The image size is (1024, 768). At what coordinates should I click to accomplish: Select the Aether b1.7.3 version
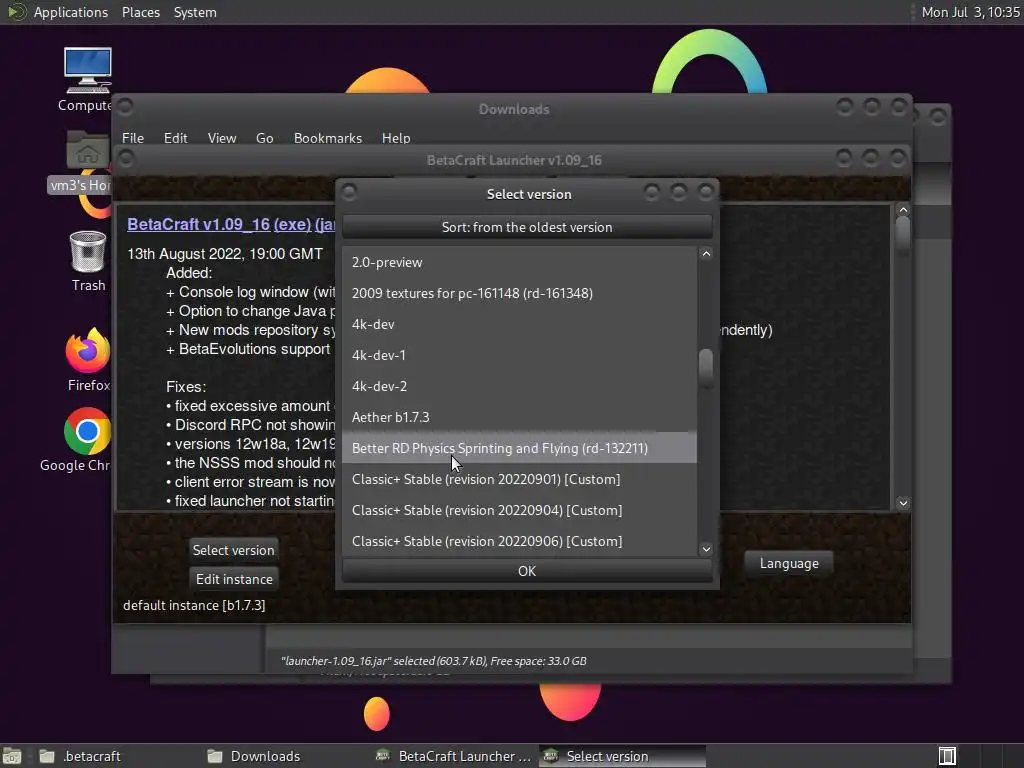point(519,417)
